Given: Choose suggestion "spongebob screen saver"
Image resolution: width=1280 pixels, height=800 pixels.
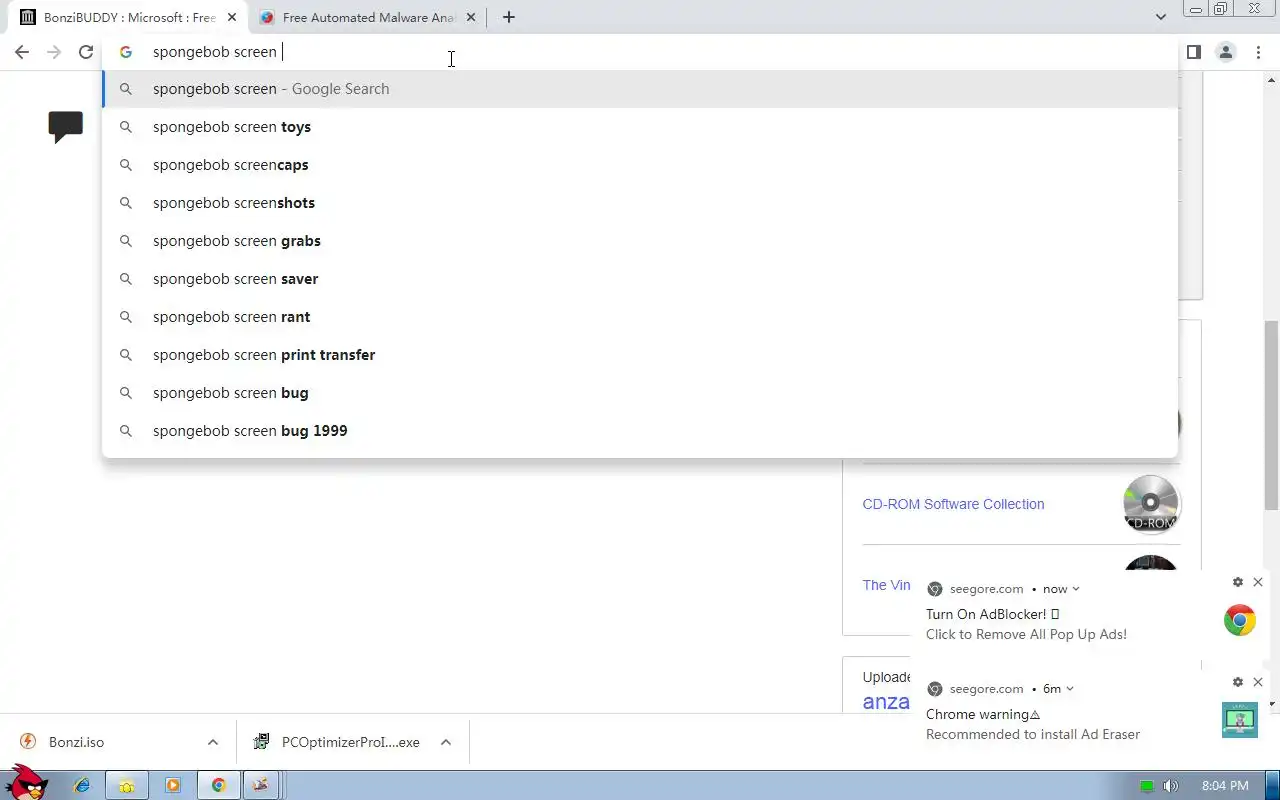Looking at the screenshot, I should [640, 279].
